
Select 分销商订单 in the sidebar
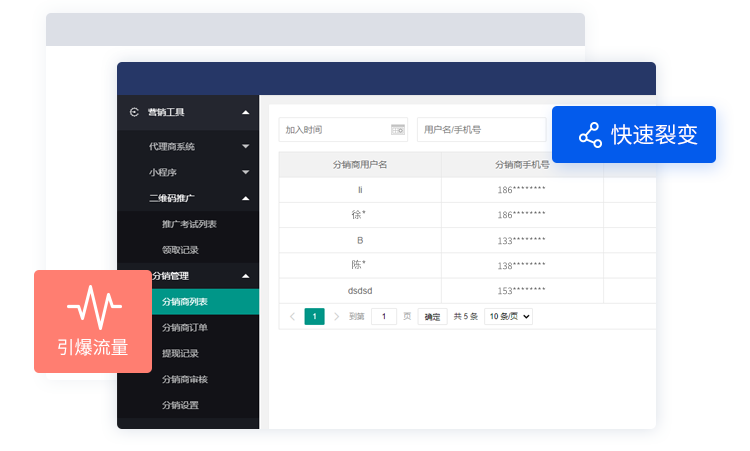pos(185,328)
